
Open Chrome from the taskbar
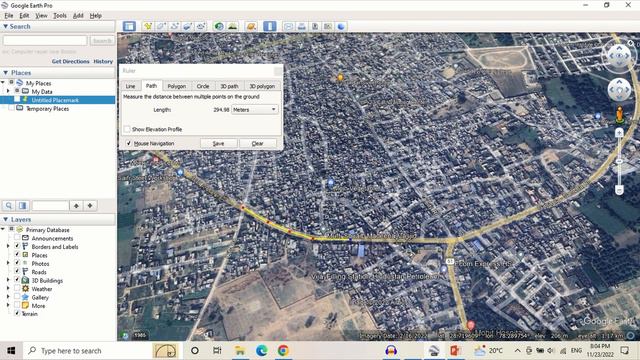pos(283,350)
